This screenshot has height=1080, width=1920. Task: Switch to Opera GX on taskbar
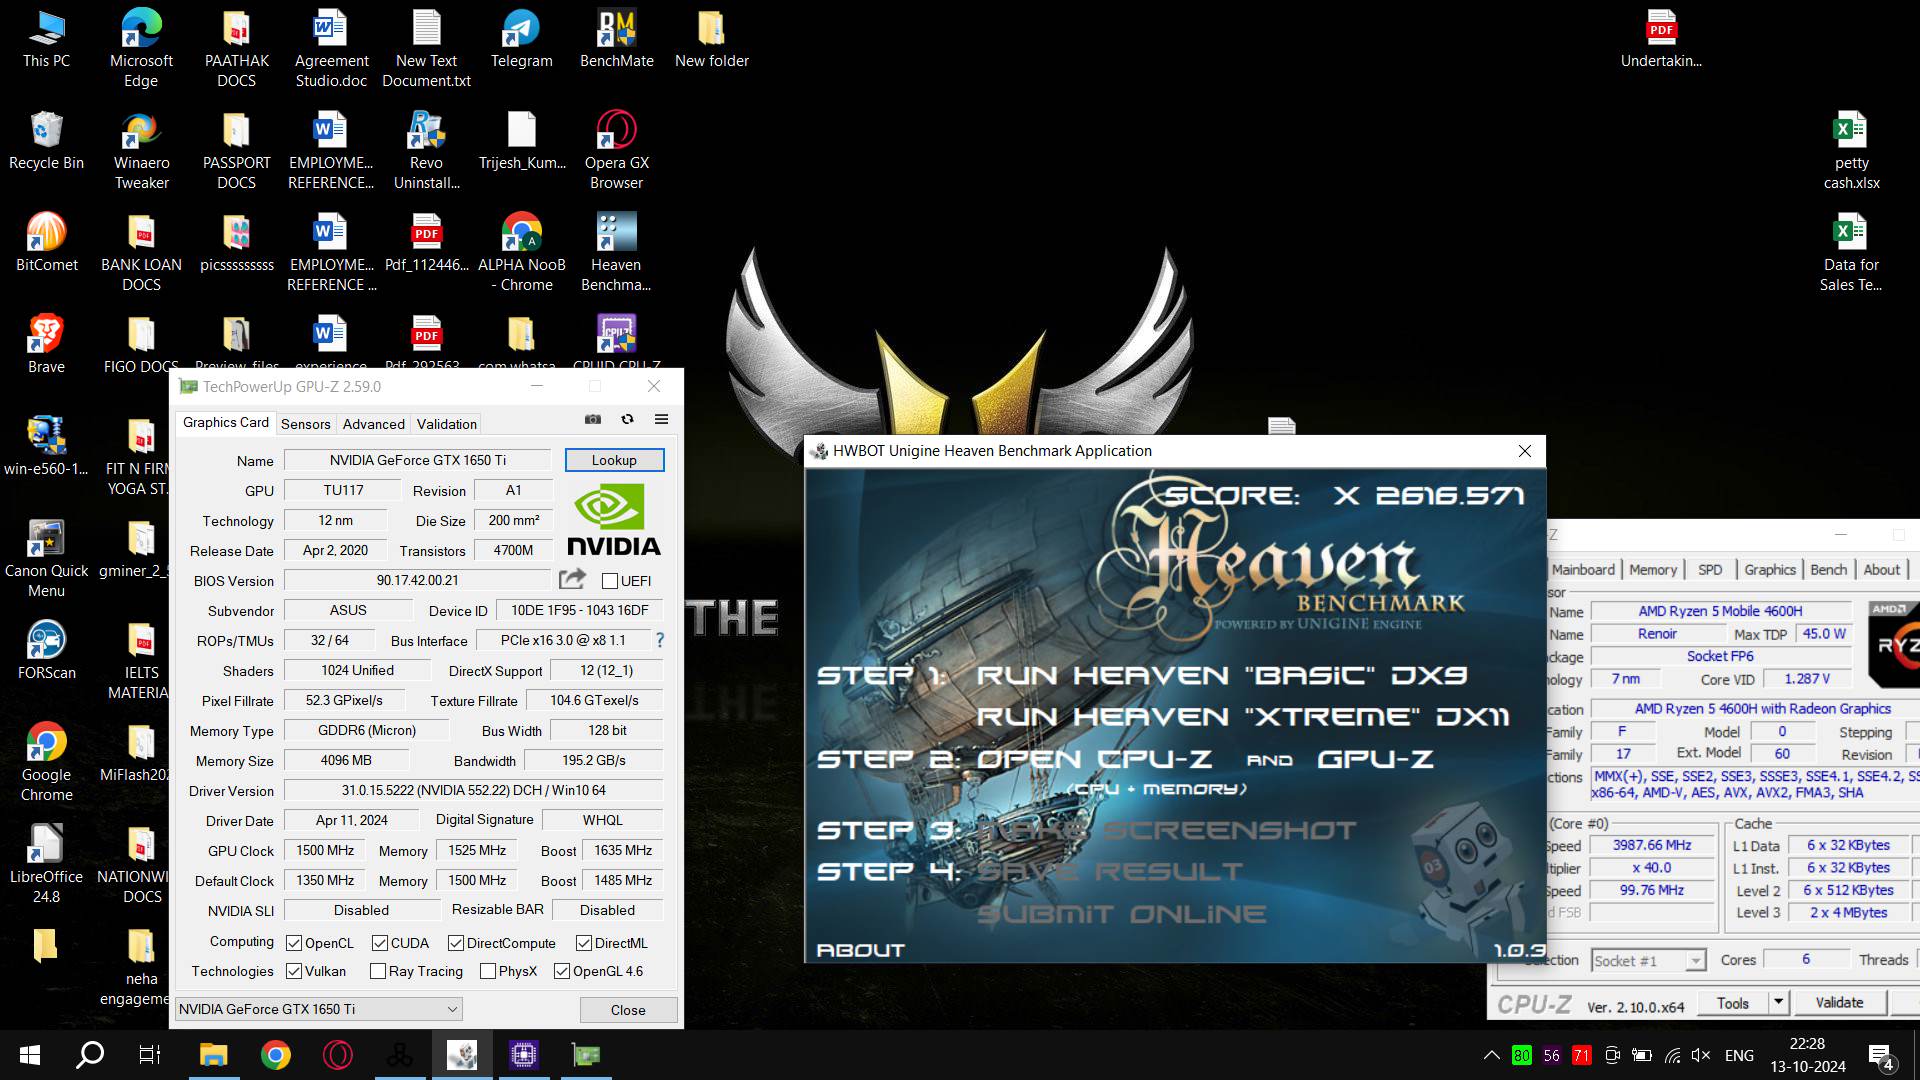click(337, 1055)
